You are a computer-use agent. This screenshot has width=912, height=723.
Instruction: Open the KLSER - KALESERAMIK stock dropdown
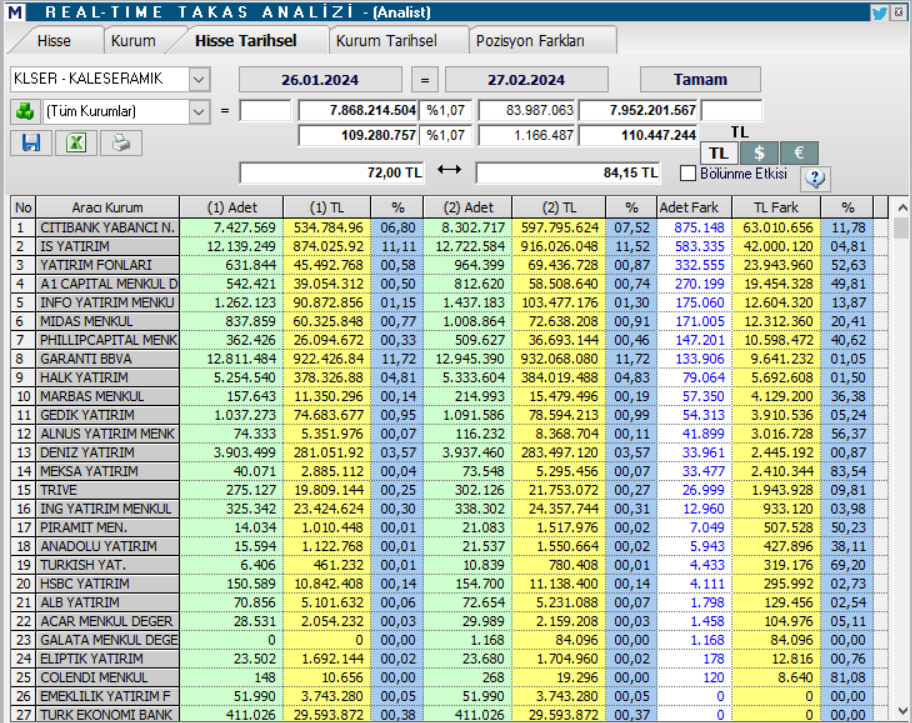[x=198, y=79]
